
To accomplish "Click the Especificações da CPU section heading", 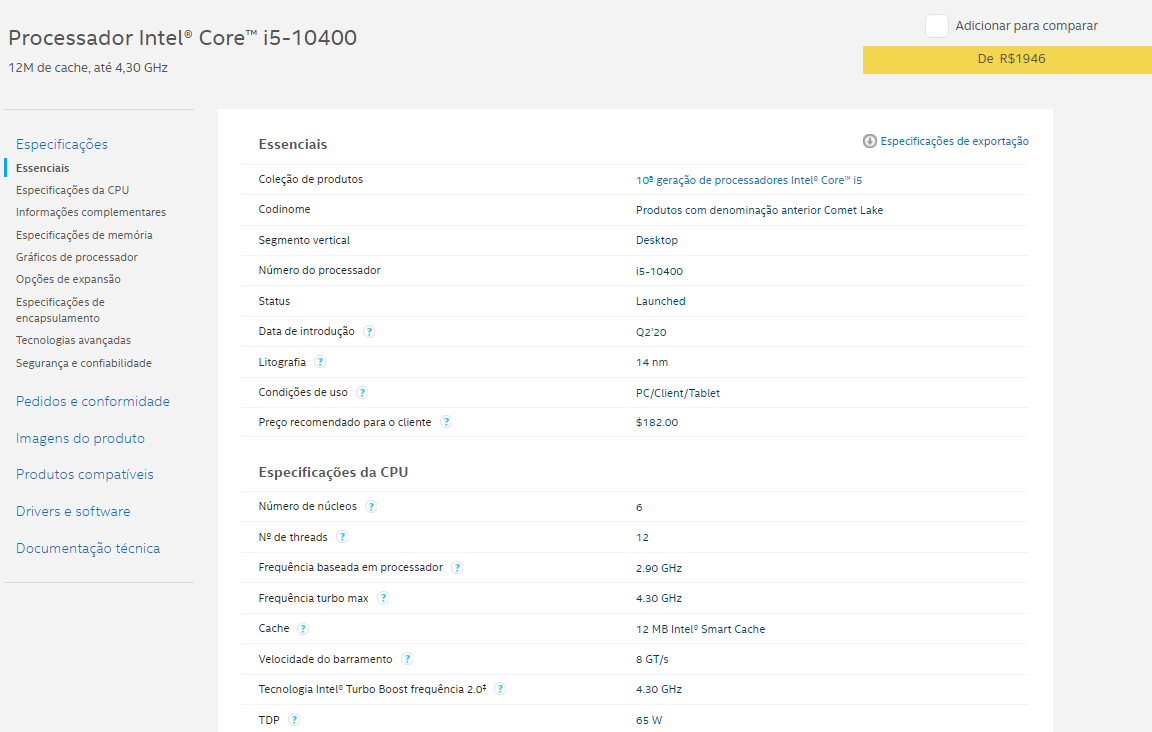I will click(334, 473).
